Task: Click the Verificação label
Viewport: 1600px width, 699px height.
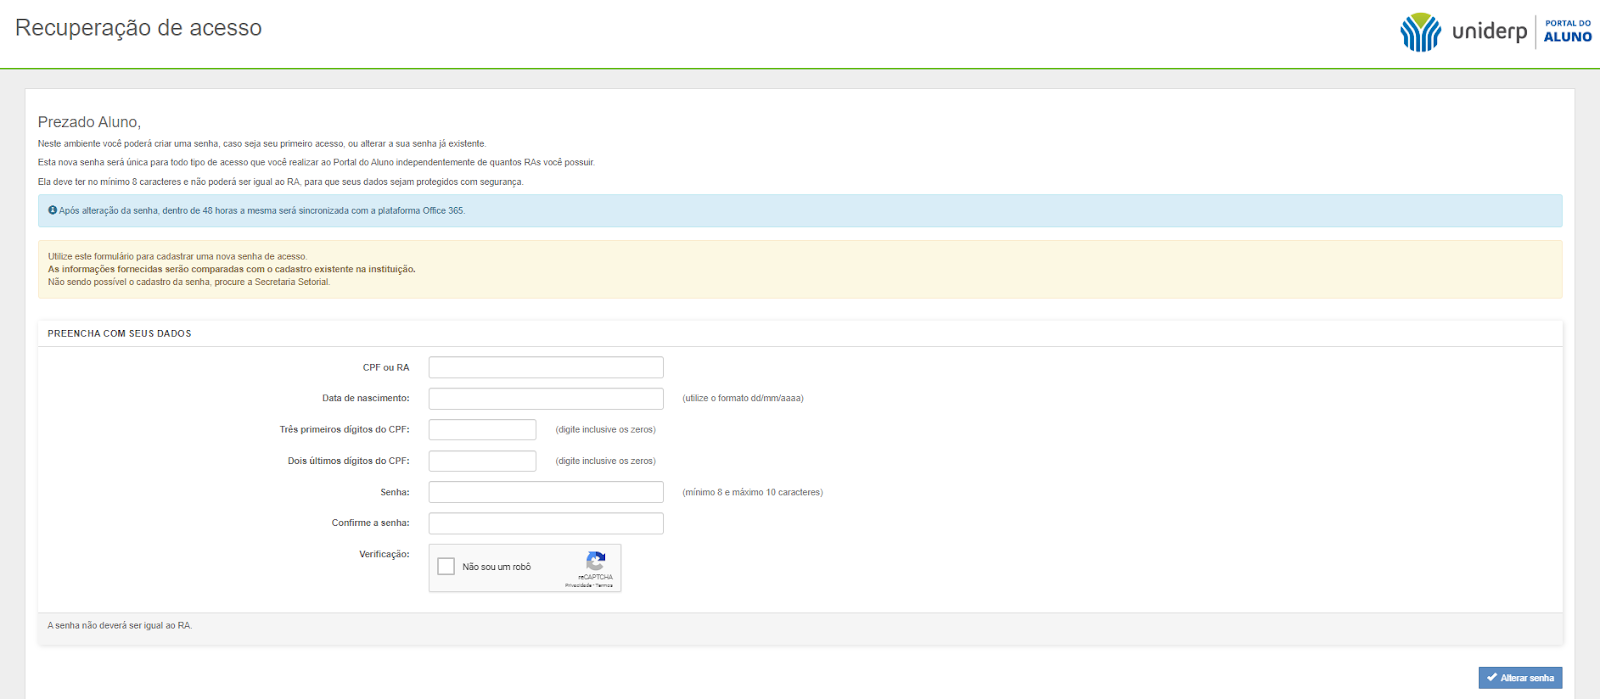Action: coord(384,554)
